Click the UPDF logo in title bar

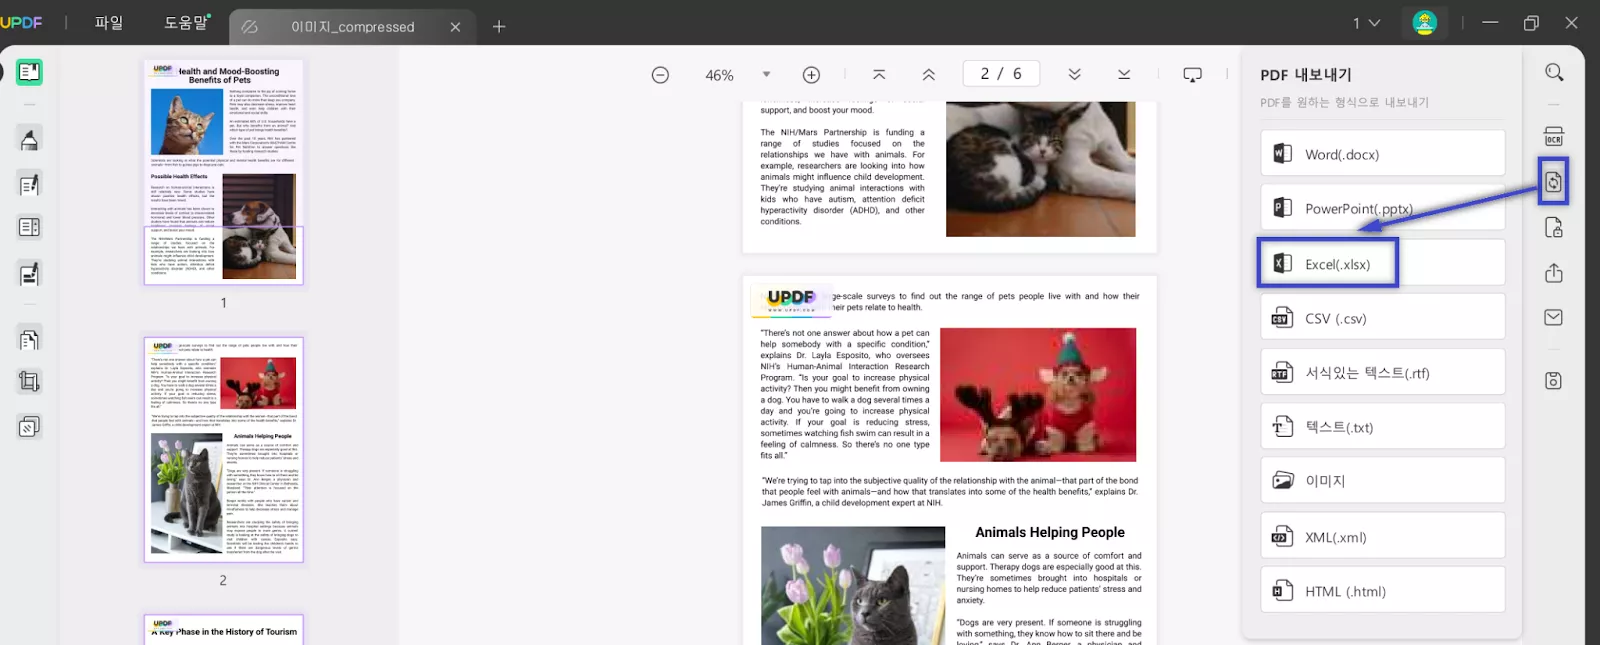point(21,23)
